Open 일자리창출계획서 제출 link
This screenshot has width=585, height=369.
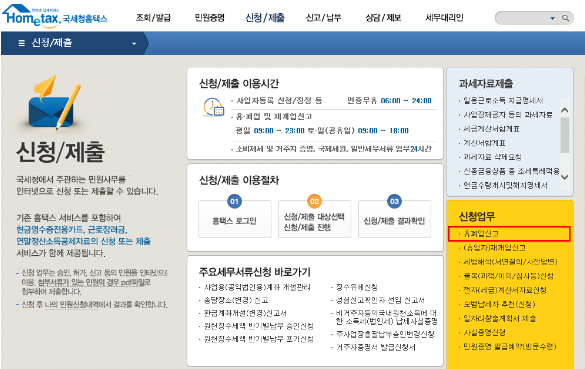point(499,319)
